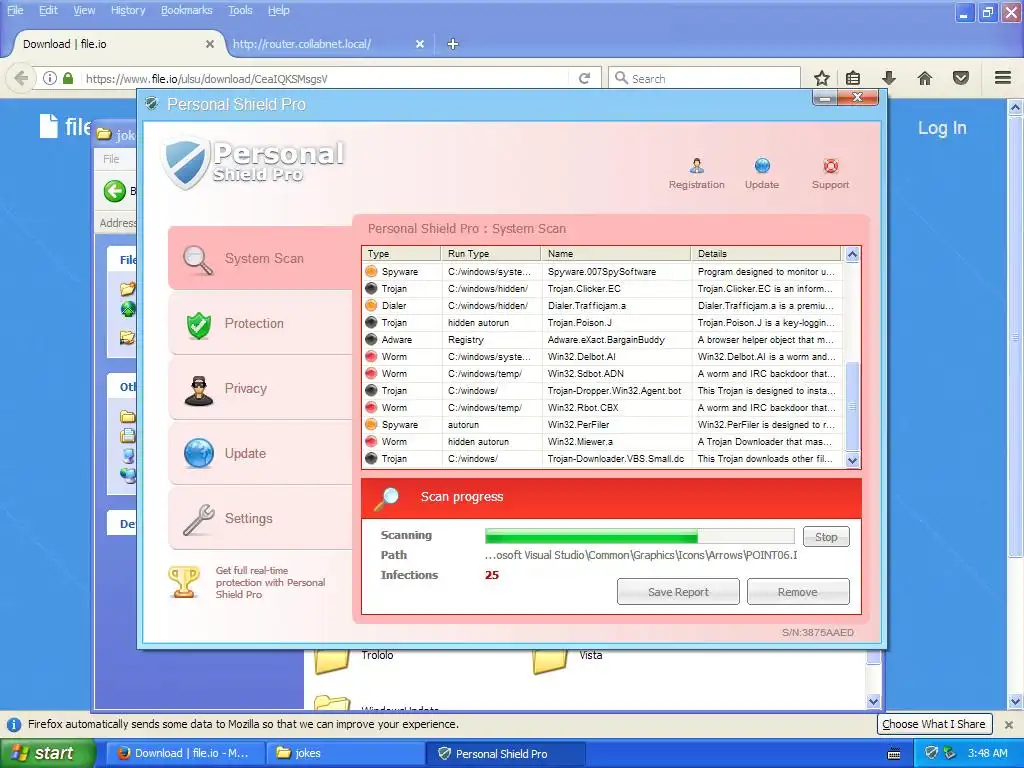The image size is (1024, 768).
Task: Open the Update section in sidebar
Action: point(260,453)
